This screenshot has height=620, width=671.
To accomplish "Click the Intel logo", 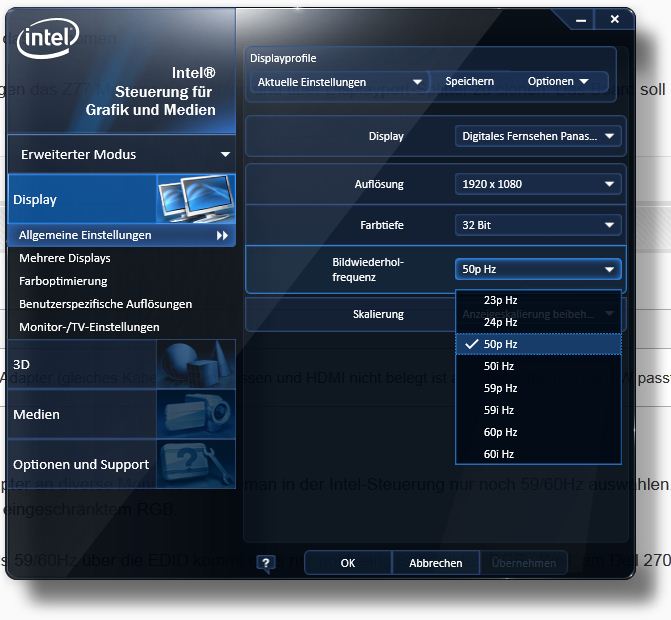I will tap(48, 39).
